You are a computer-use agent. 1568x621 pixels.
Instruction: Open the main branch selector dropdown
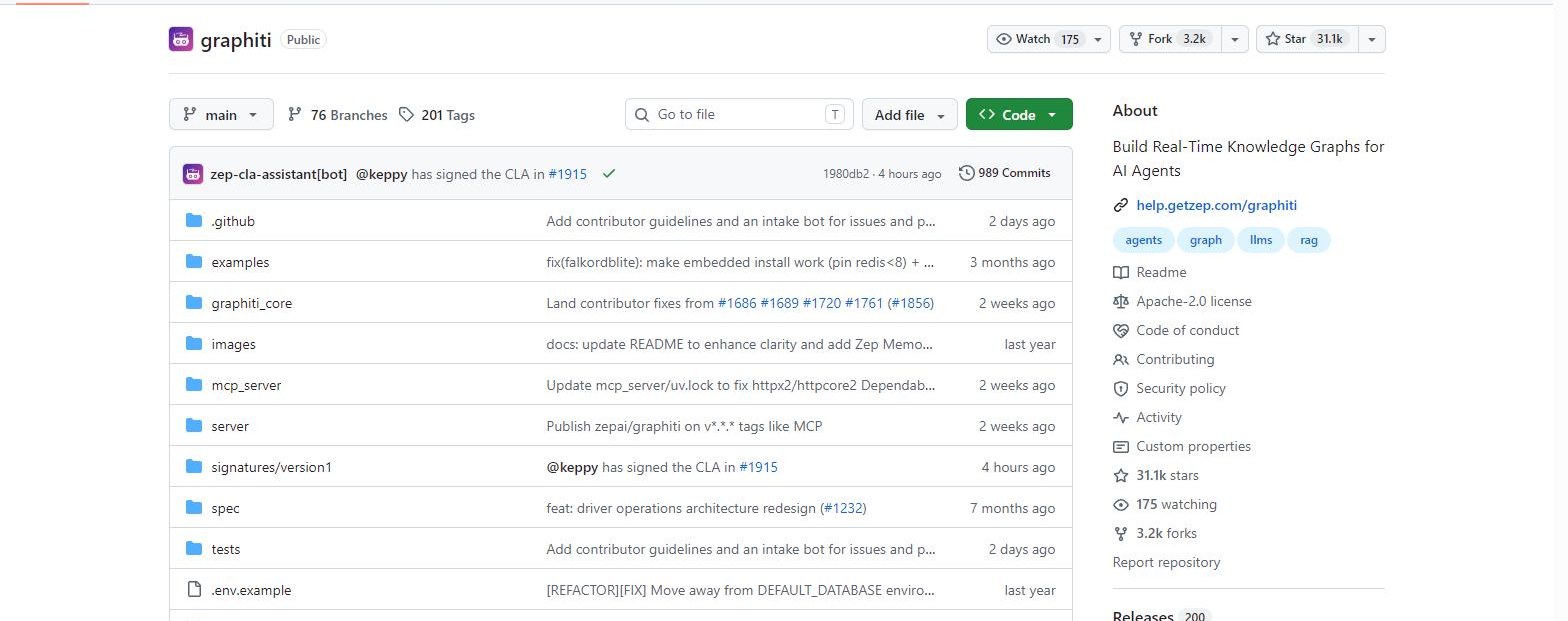pyautogui.click(x=221, y=115)
